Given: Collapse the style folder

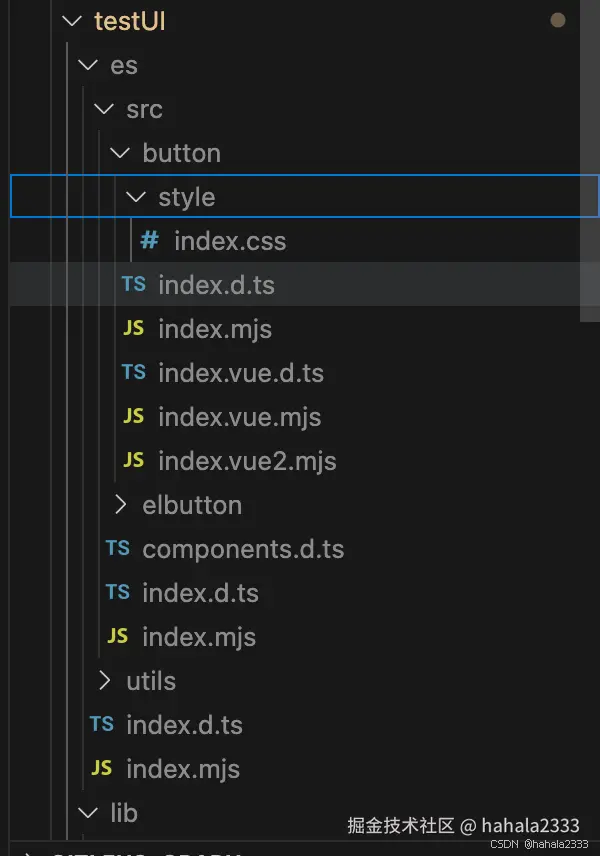Looking at the screenshot, I should 136,197.
